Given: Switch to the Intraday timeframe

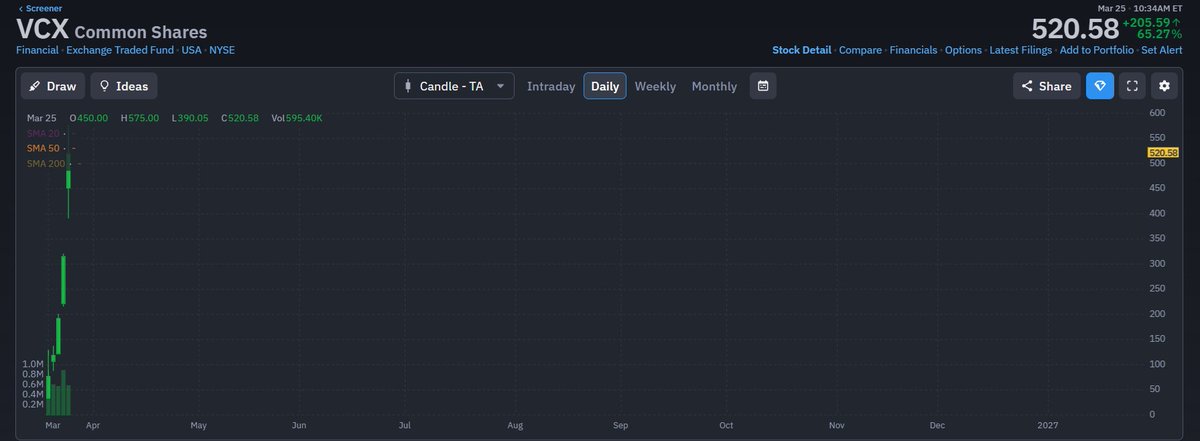Looking at the screenshot, I should tap(551, 86).
